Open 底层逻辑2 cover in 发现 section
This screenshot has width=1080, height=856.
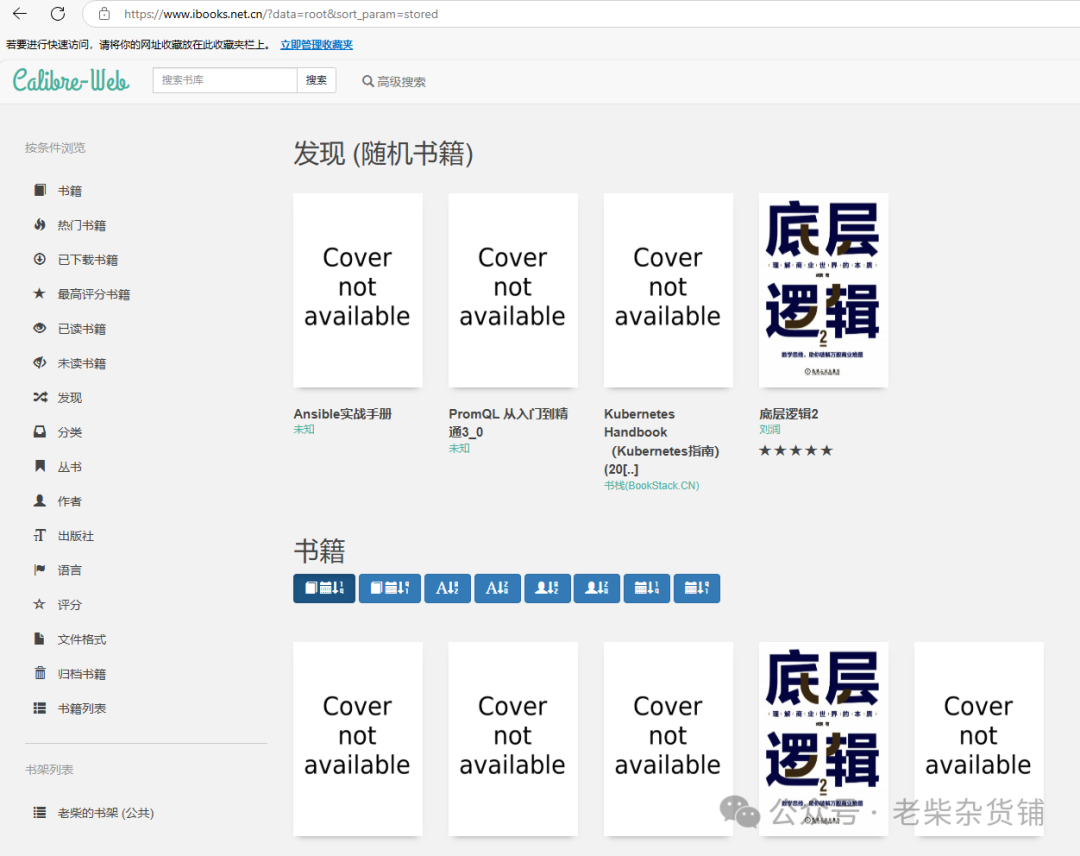[x=824, y=290]
